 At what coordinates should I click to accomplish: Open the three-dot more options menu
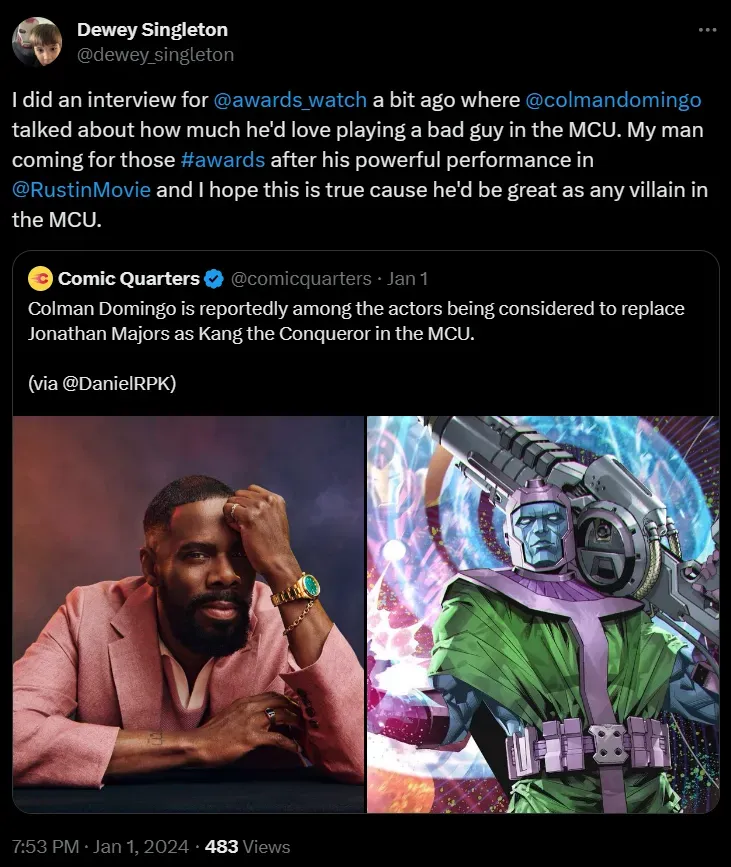click(707, 30)
